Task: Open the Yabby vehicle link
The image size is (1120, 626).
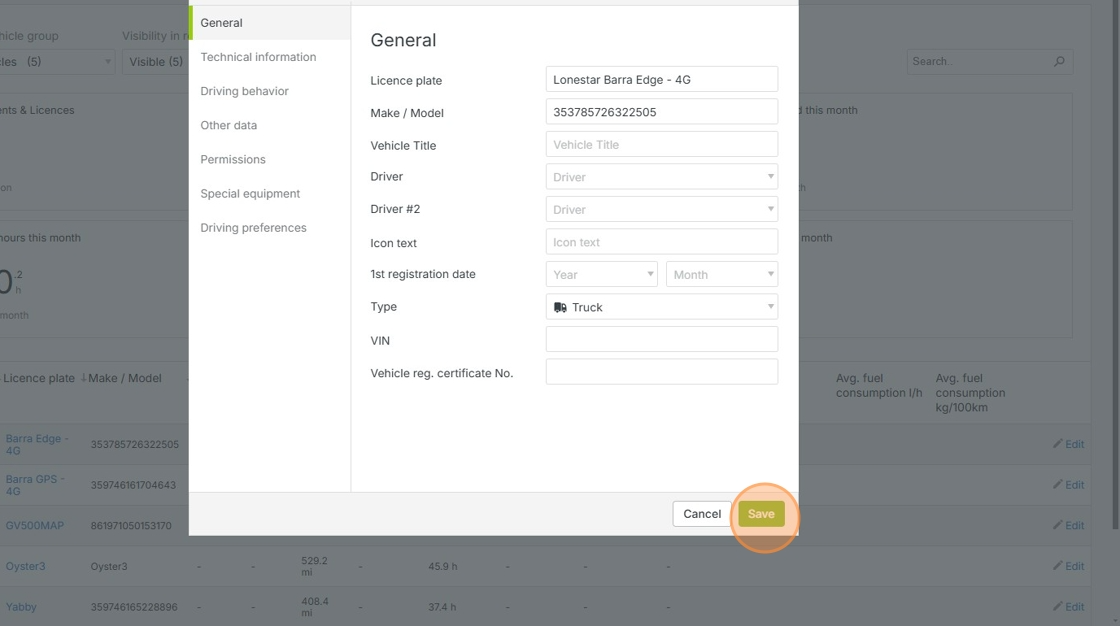Action: click(21, 607)
